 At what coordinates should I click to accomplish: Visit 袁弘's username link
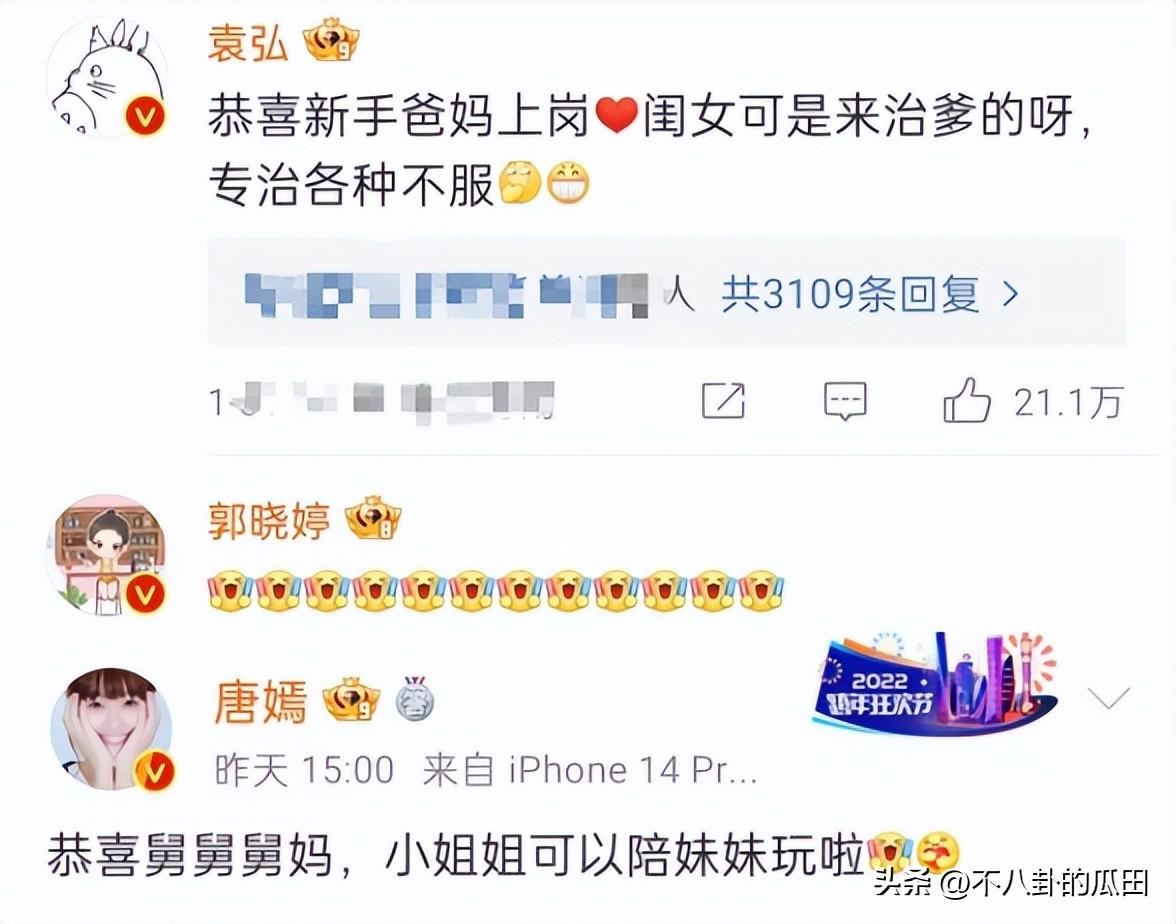tap(248, 43)
